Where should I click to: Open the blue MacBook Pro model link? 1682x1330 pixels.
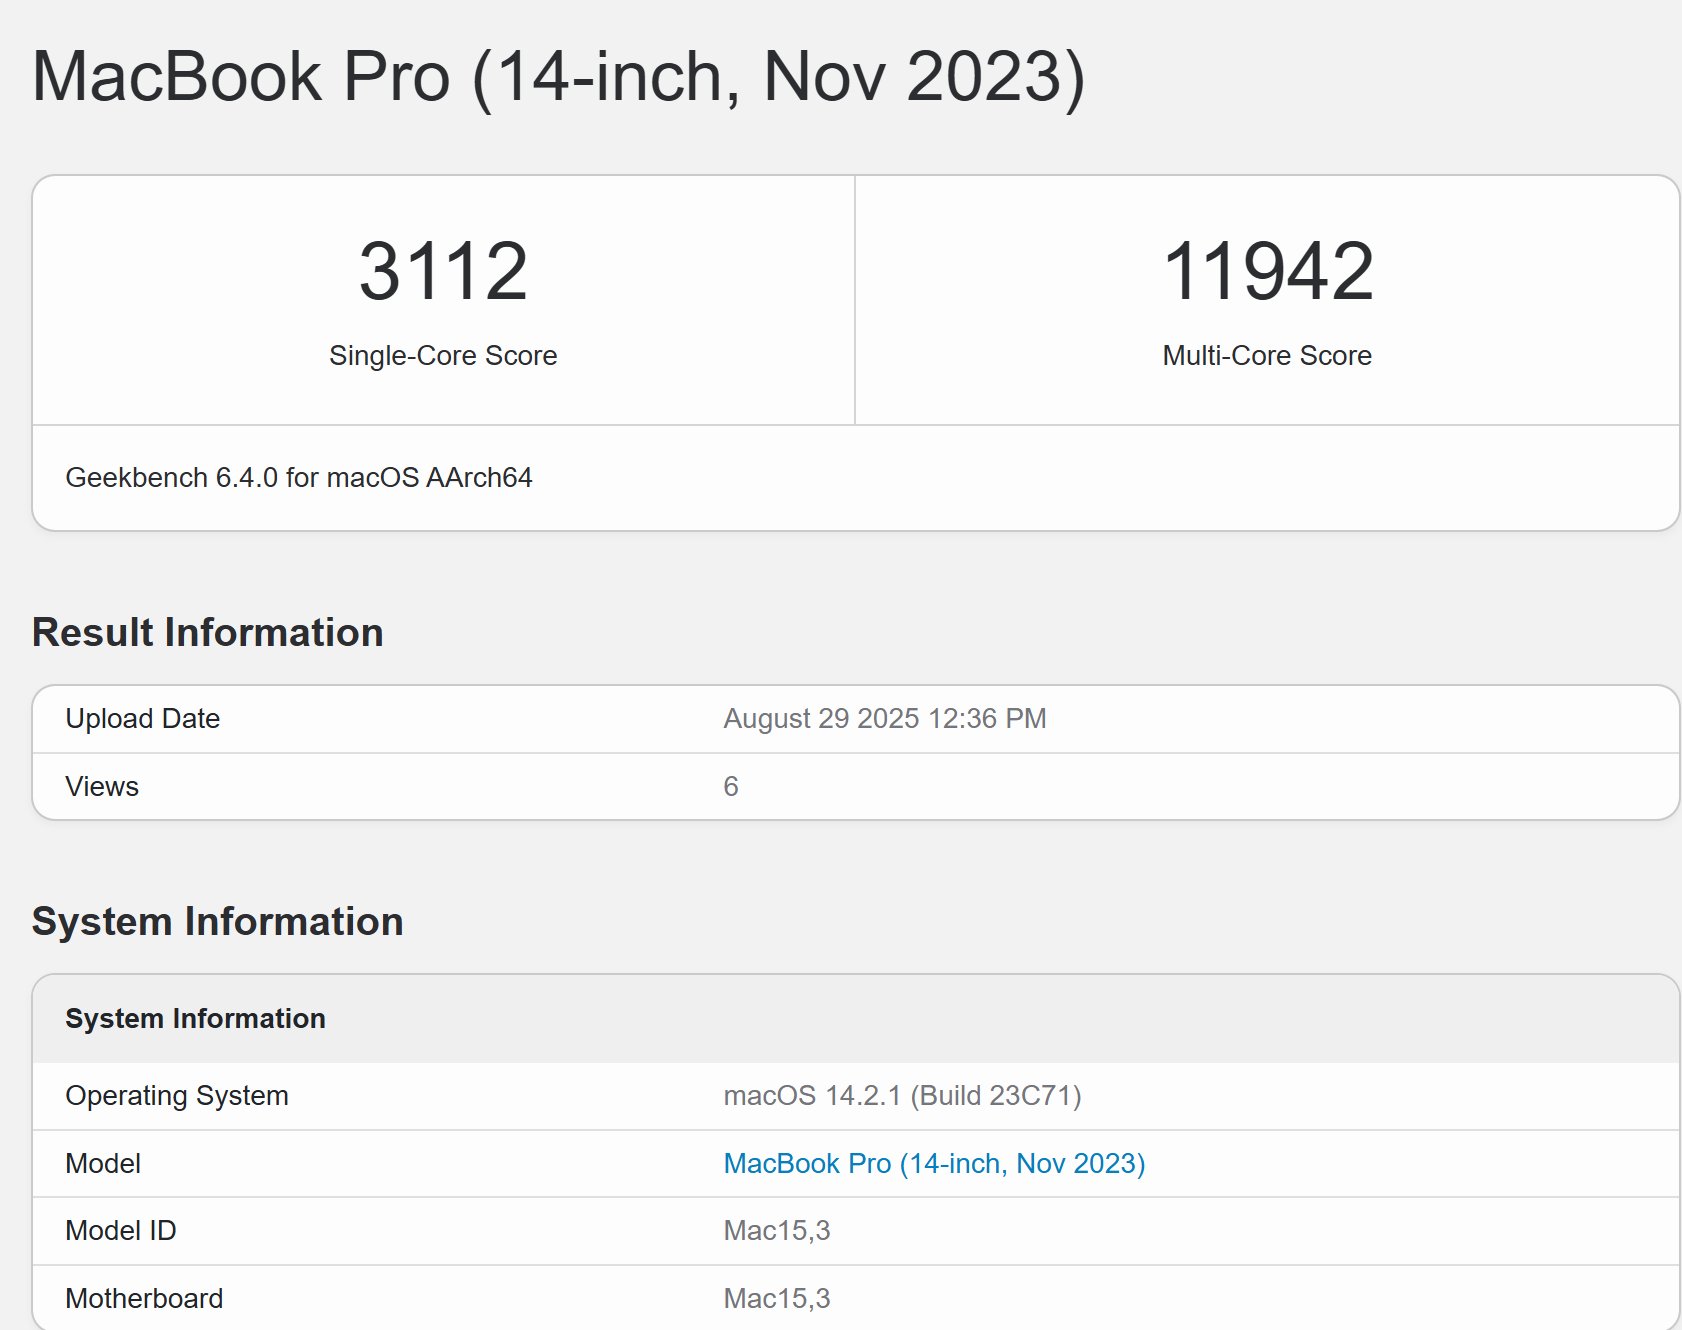pos(934,1163)
